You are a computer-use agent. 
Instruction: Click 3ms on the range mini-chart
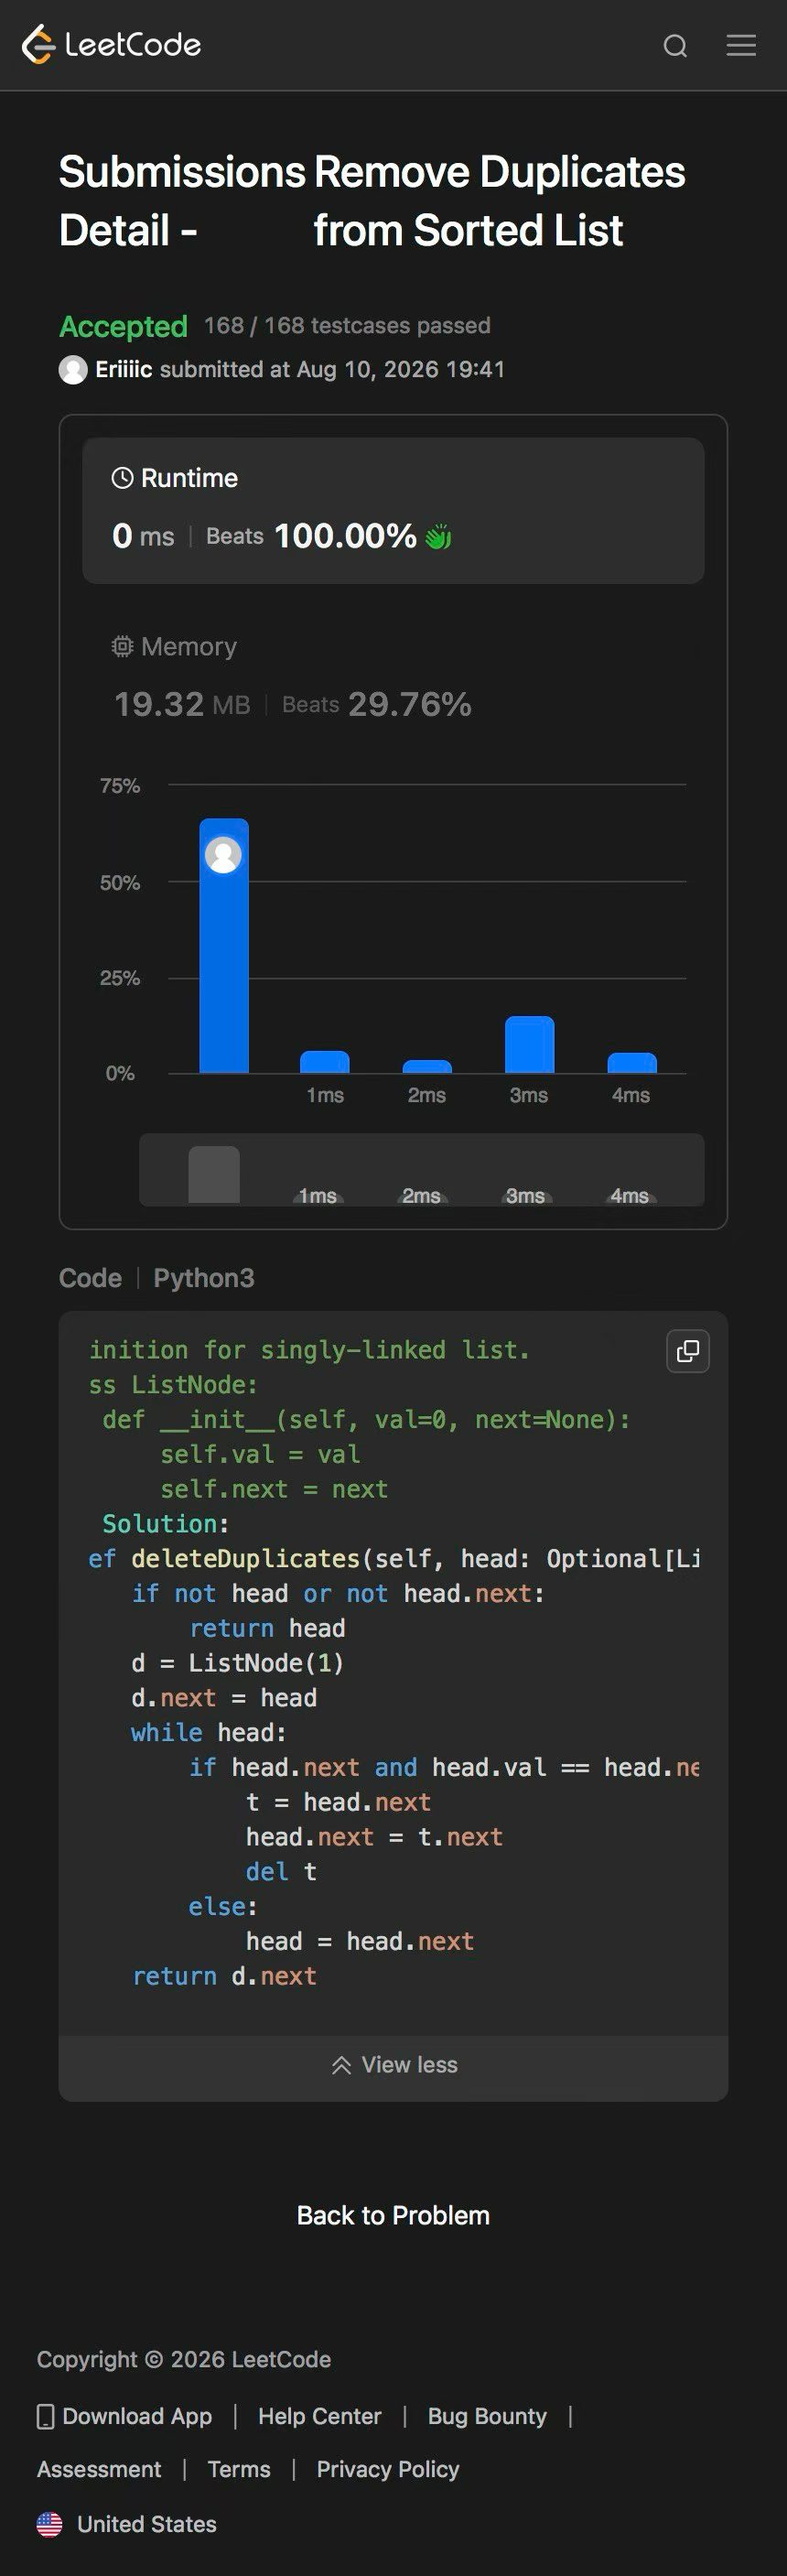pyautogui.click(x=525, y=1195)
